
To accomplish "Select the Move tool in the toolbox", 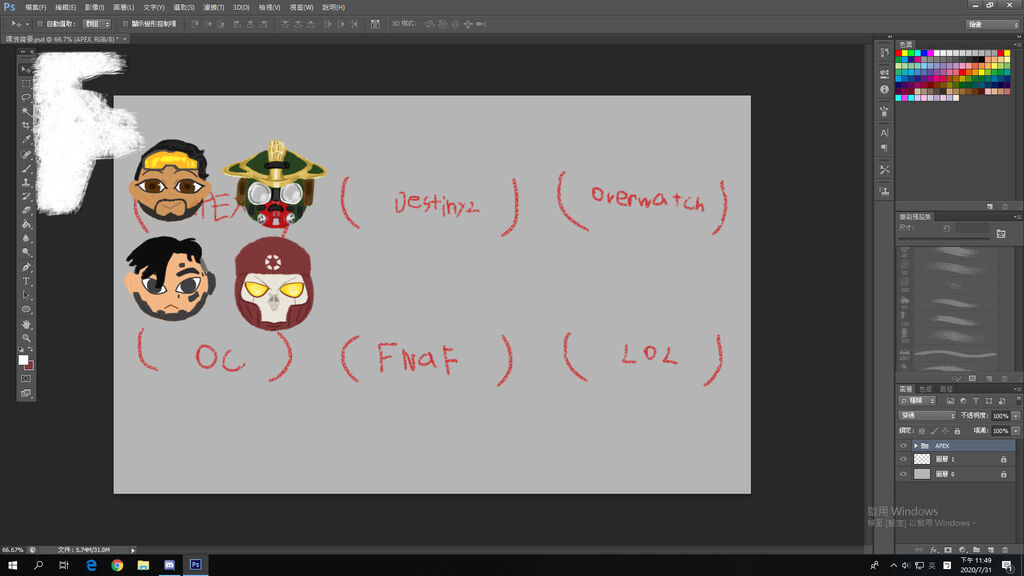I will [x=25, y=69].
